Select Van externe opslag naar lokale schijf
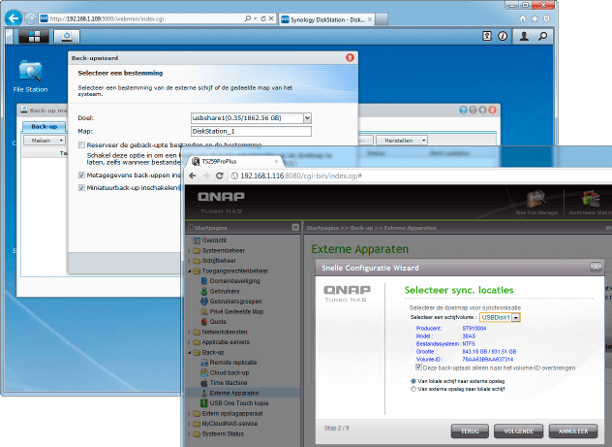This screenshot has width=612, height=447. [x=413, y=389]
